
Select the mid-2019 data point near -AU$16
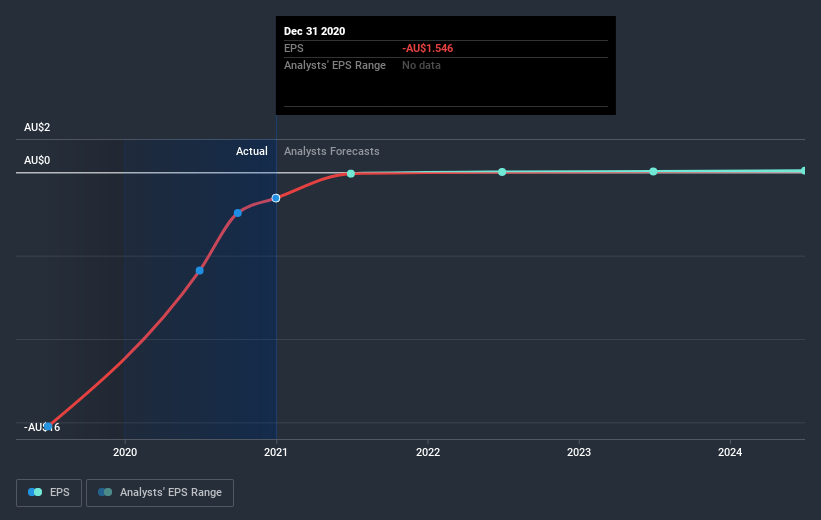click(48, 426)
